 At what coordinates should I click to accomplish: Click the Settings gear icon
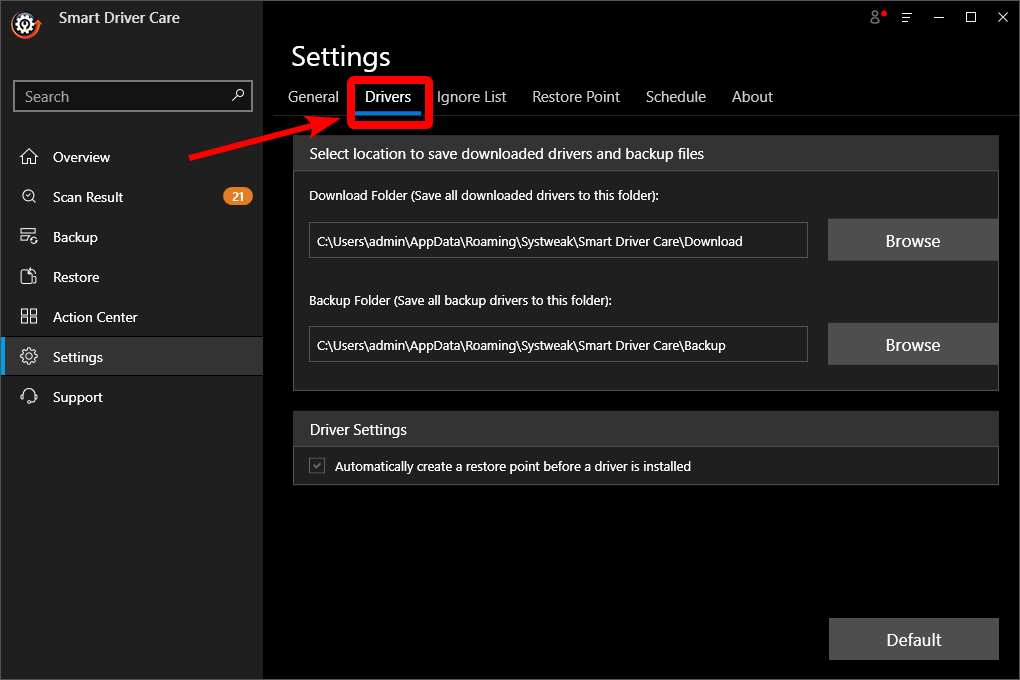[x=29, y=357]
